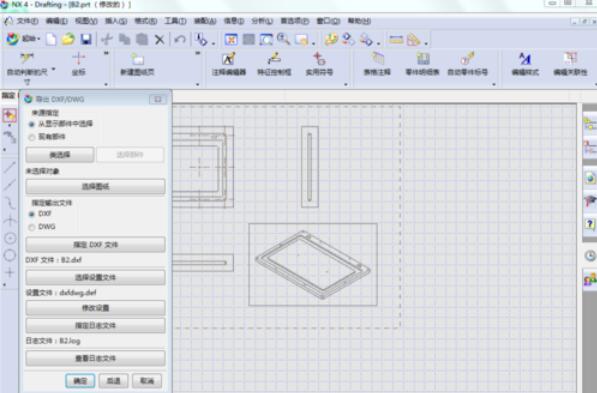Viewport: 597px width, 393px height.
Task: Click the Zoom magnifier icon
Action: [x=283, y=39]
